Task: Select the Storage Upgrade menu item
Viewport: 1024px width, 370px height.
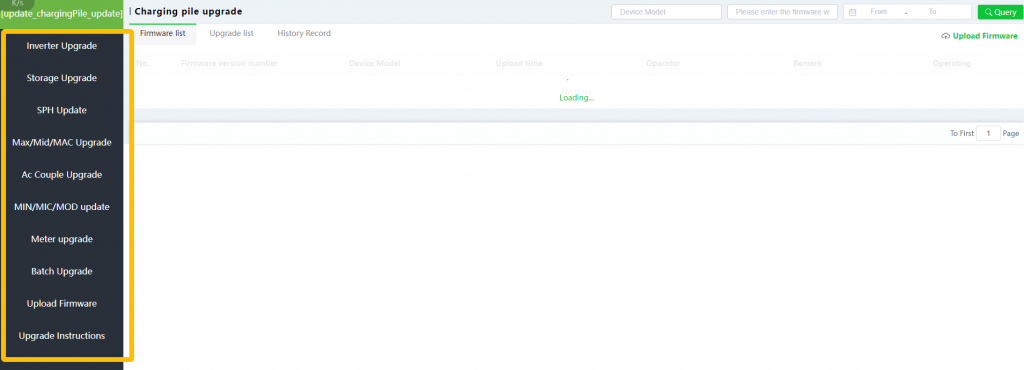Action: click(x=61, y=78)
